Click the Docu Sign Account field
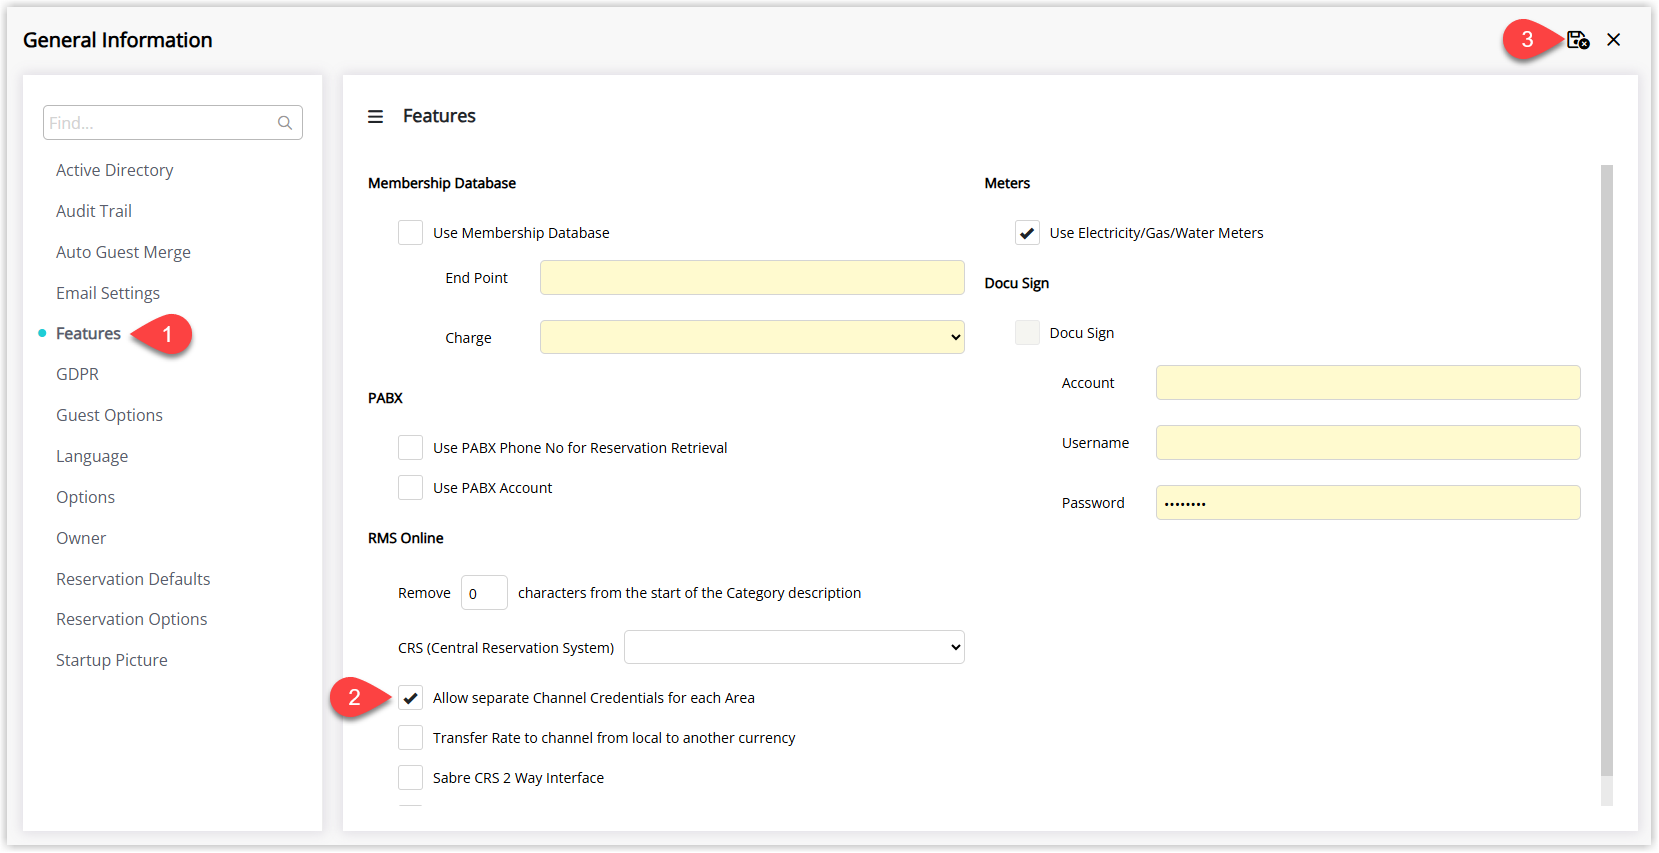 pyautogui.click(x=1368, y=383)
